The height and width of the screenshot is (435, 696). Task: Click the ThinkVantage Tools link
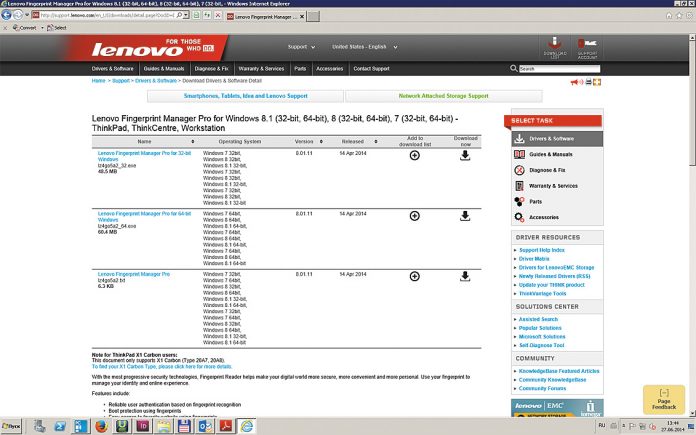click(546, 293)
